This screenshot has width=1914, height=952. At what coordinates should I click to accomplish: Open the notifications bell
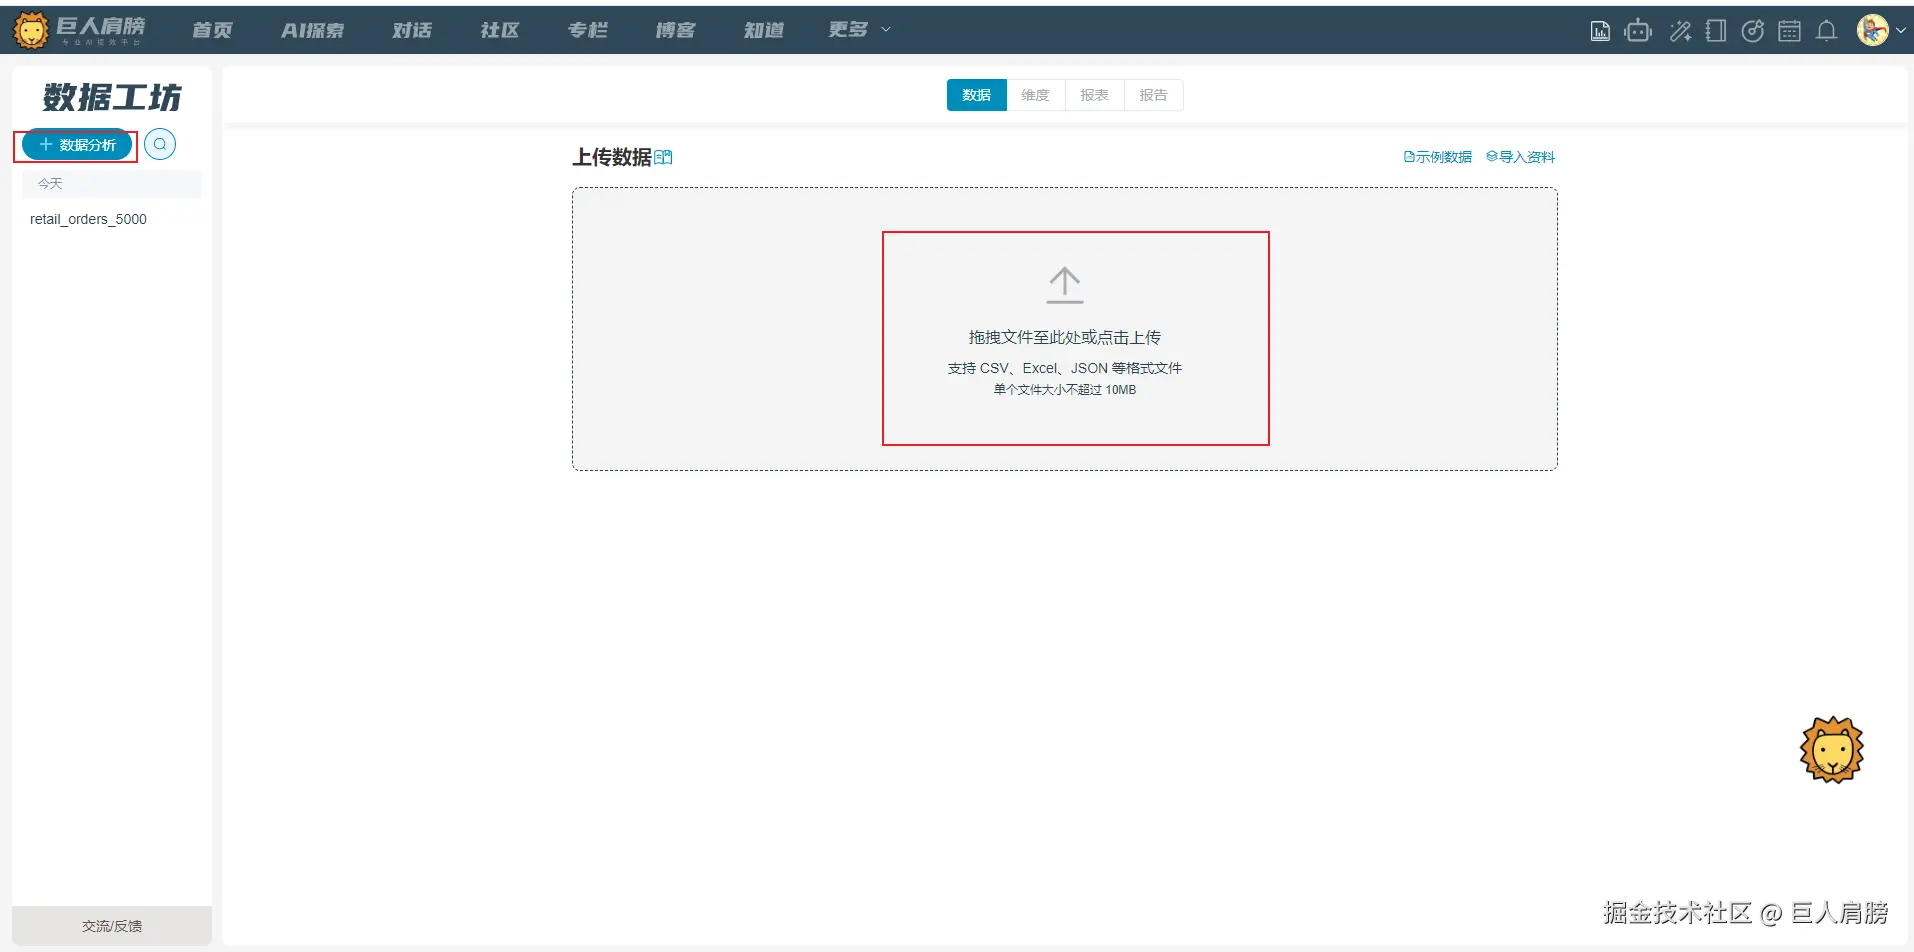click(x=1827, y=31)
